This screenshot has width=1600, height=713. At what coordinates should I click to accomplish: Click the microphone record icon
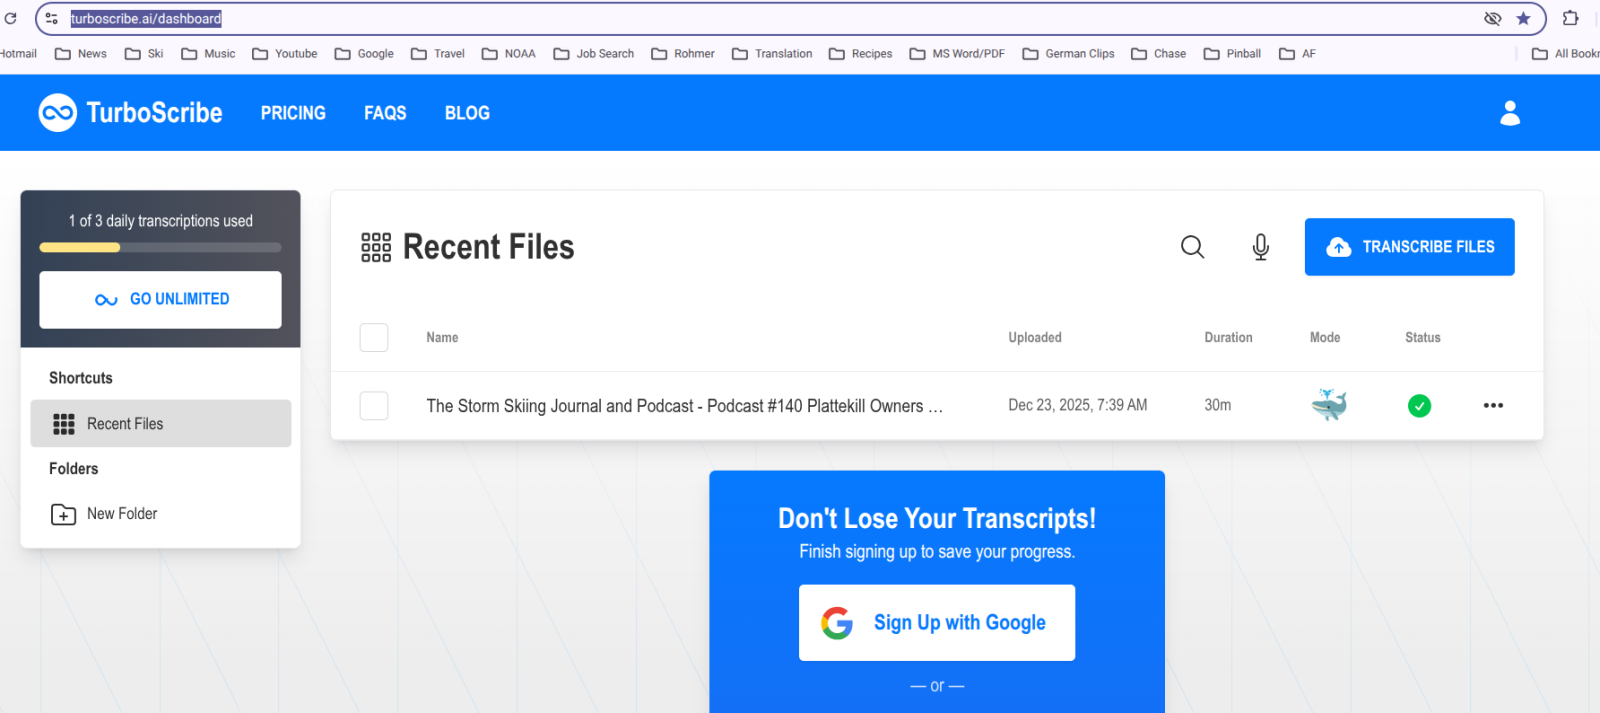1261,247
